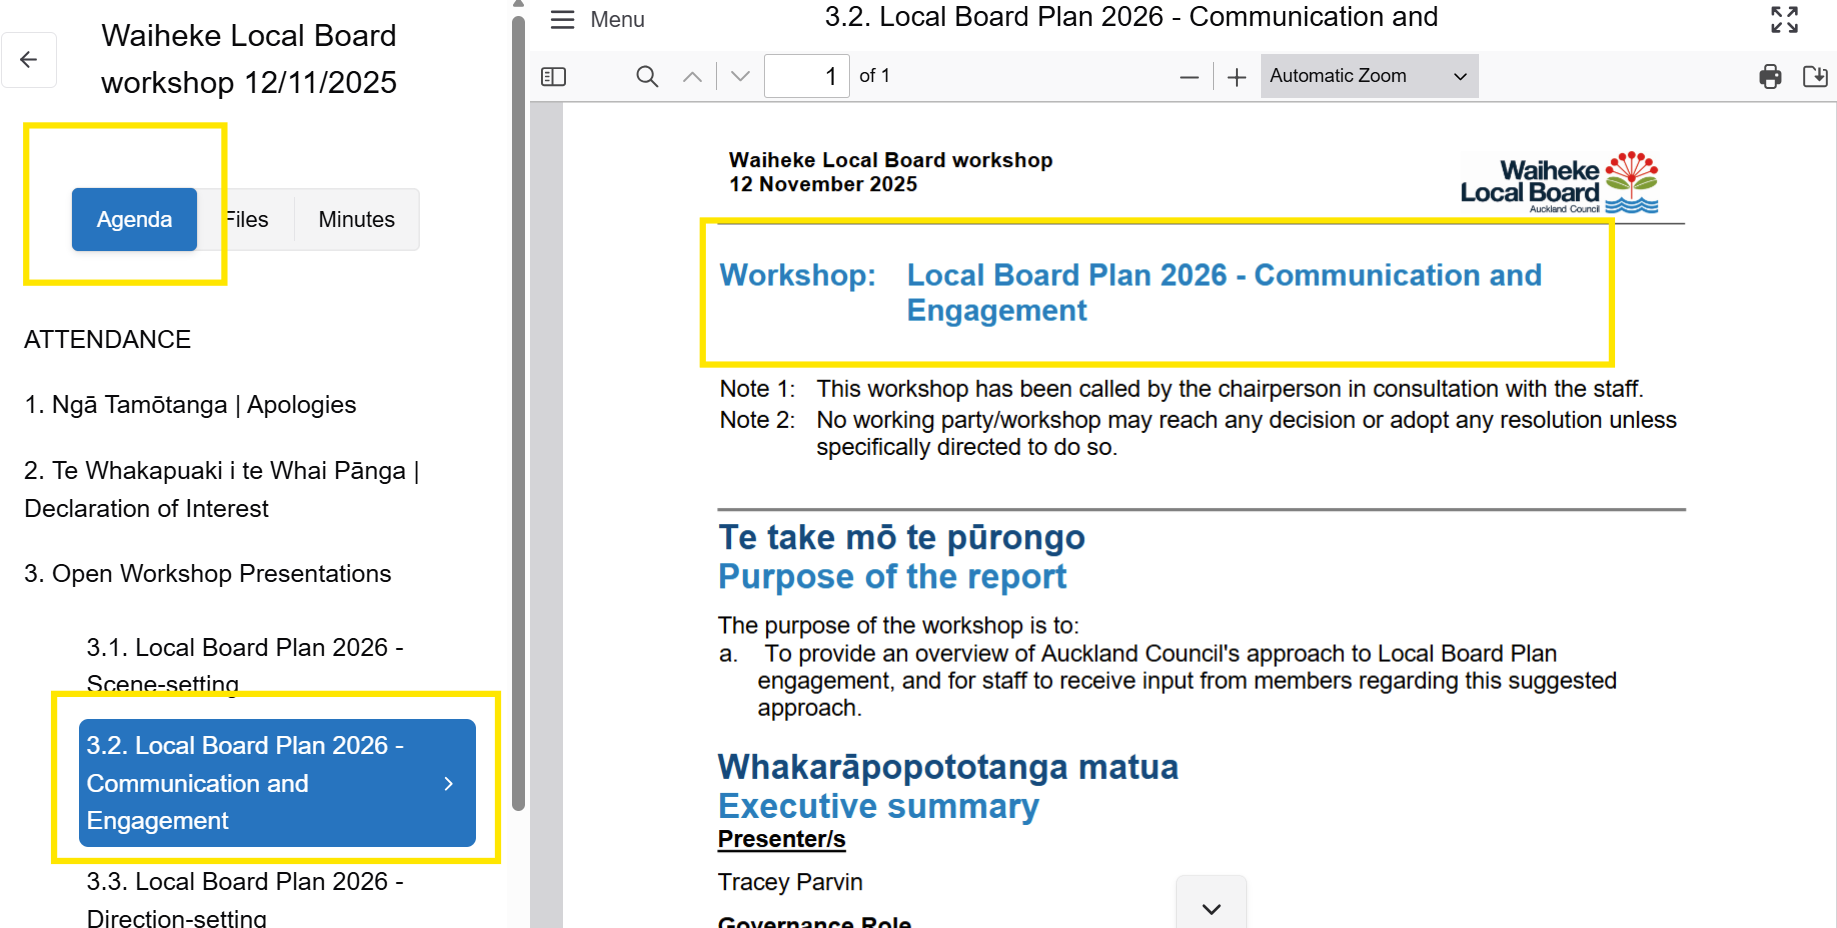Download the agenda PDF
This screenshot has height=928, width=1837.
tap(1816, 76)
